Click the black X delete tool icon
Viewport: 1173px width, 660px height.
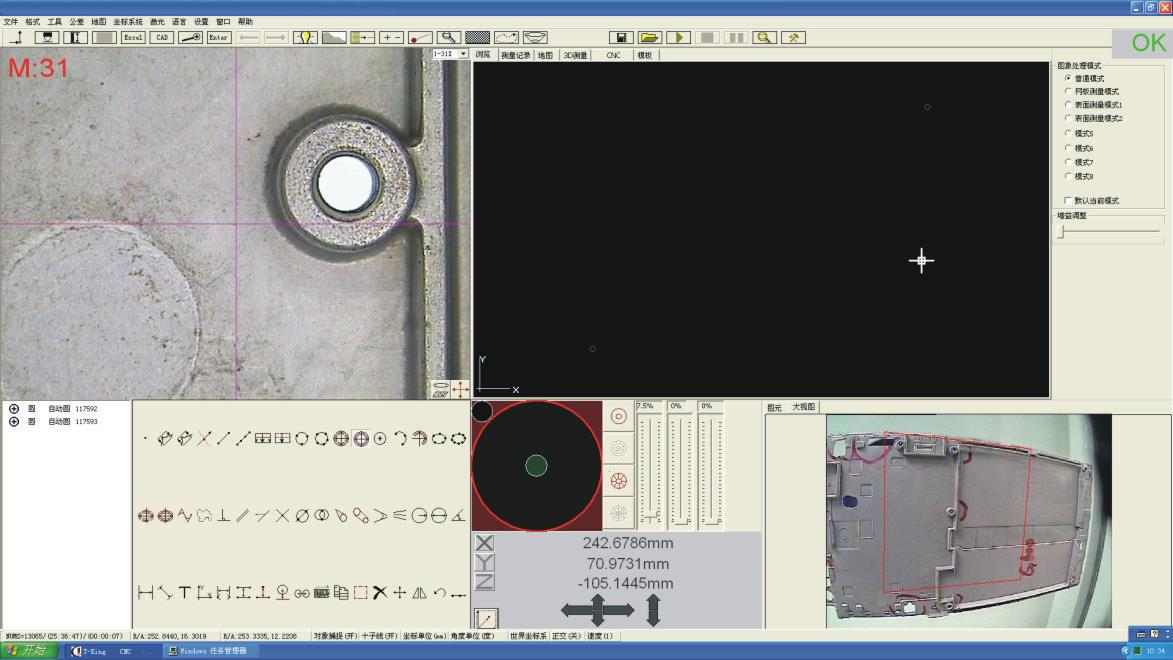(x=379, y=593)
